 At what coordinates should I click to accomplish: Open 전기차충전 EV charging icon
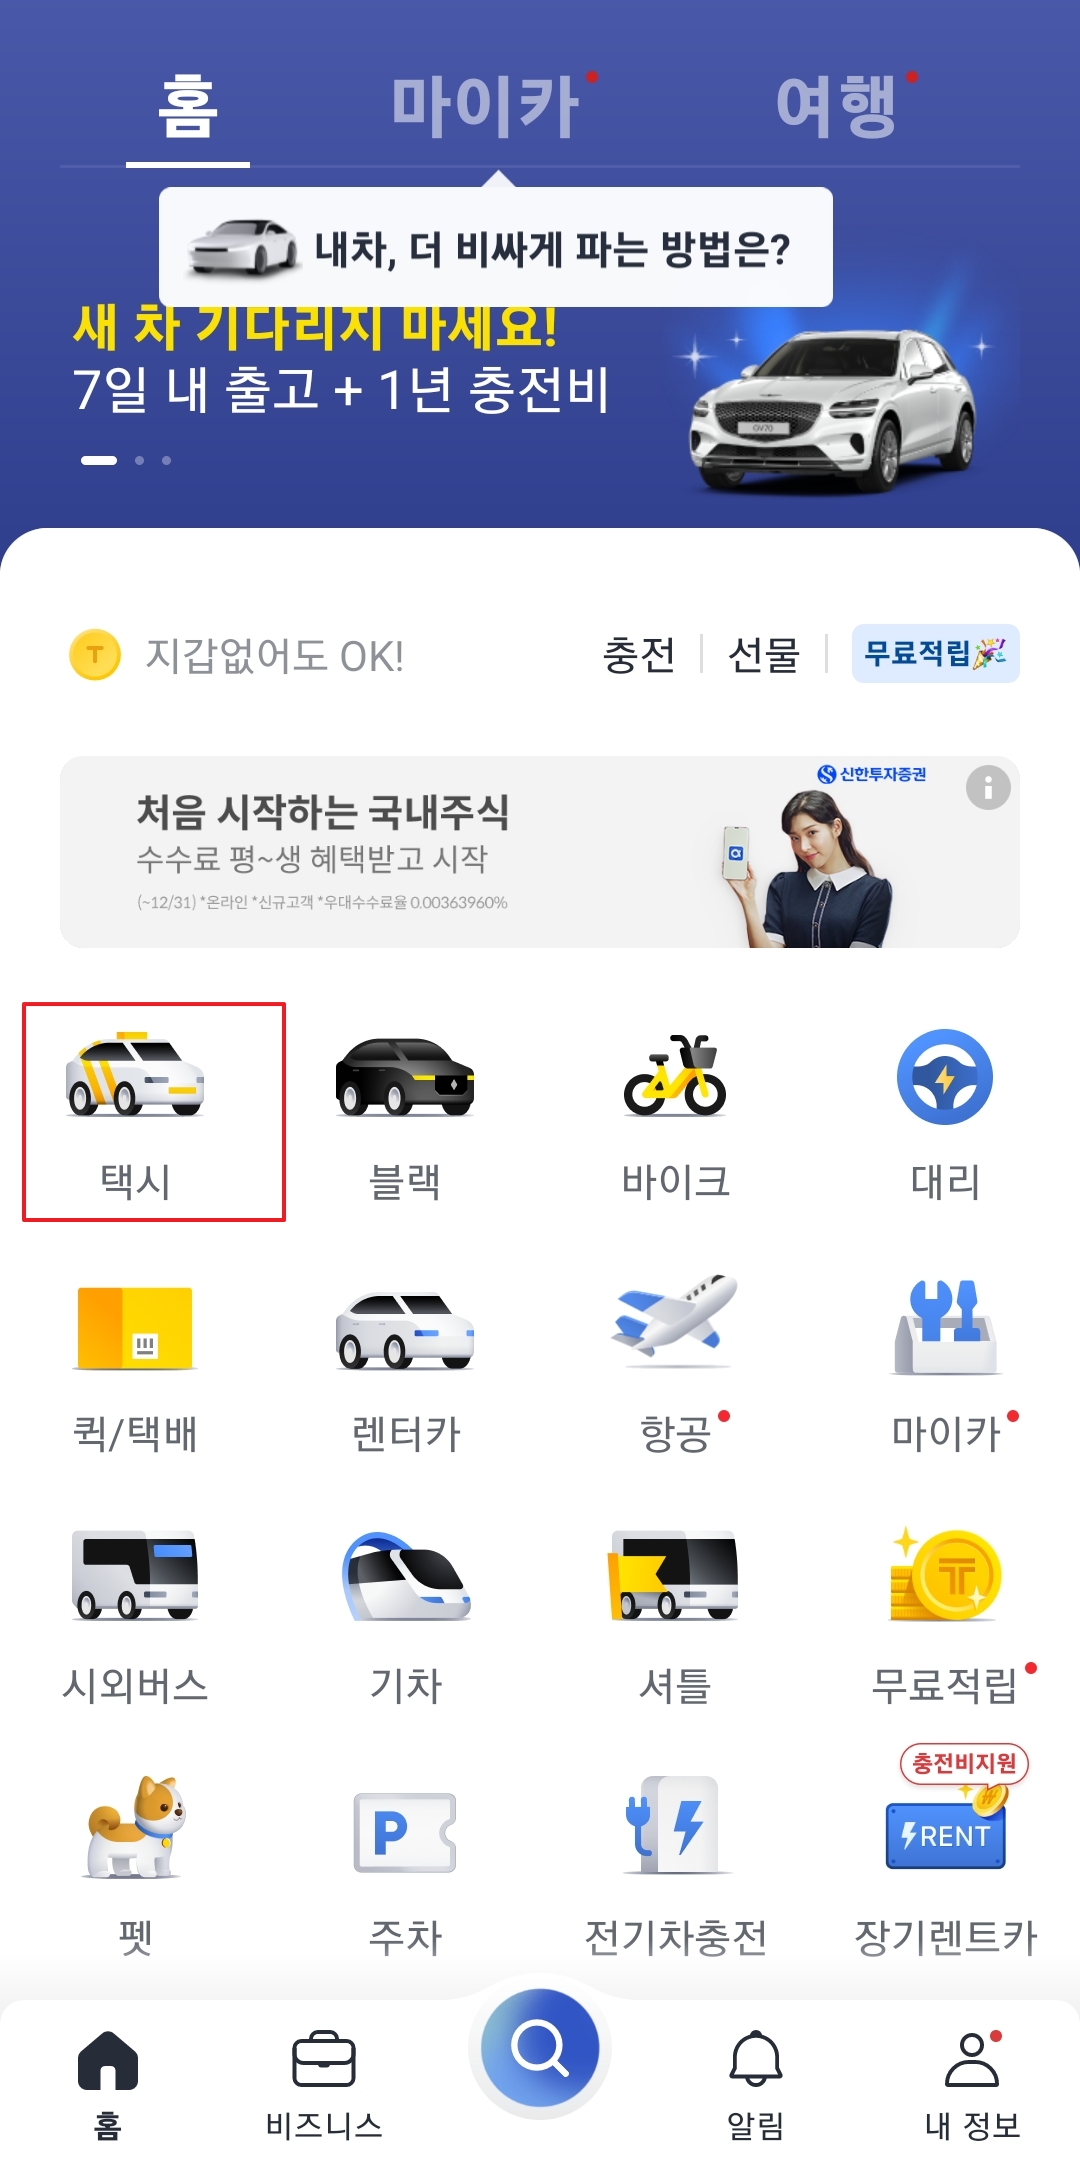[x=675, y=1825]
